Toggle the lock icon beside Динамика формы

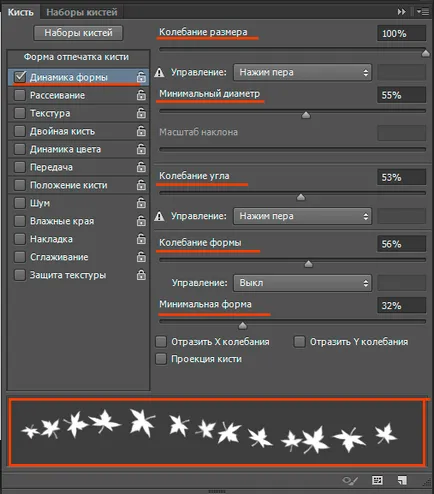(x=141, y=77)
